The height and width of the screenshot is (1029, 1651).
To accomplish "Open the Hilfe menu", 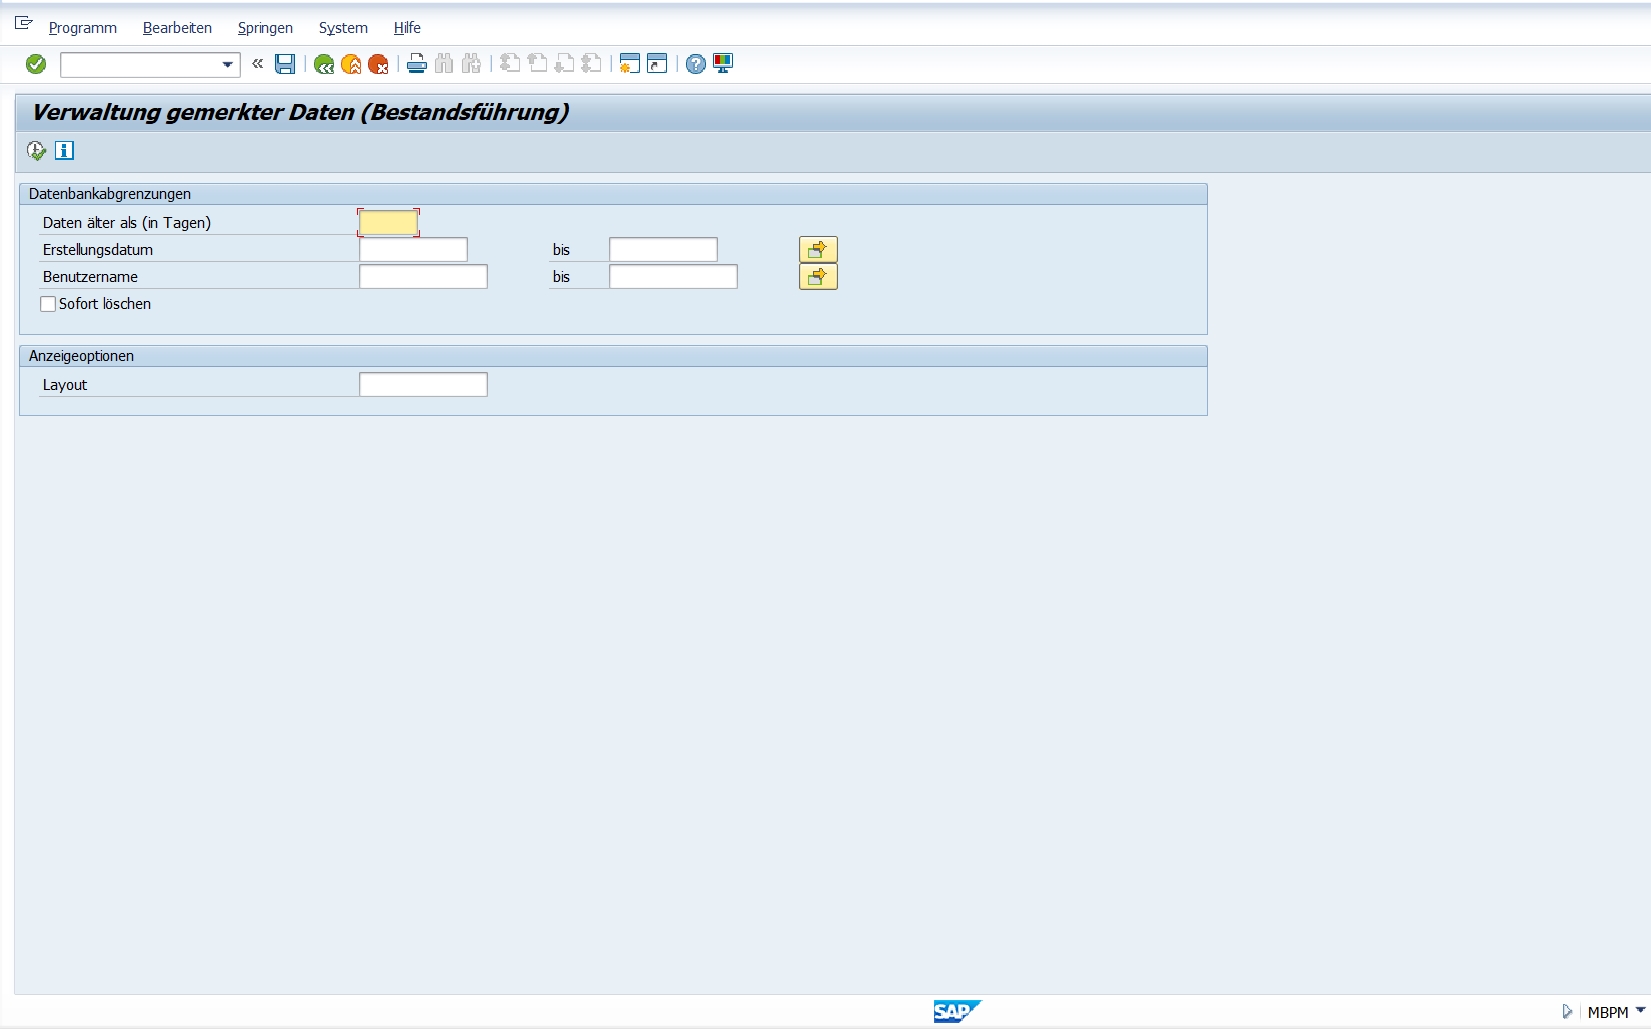I will (x=407, y=28).
